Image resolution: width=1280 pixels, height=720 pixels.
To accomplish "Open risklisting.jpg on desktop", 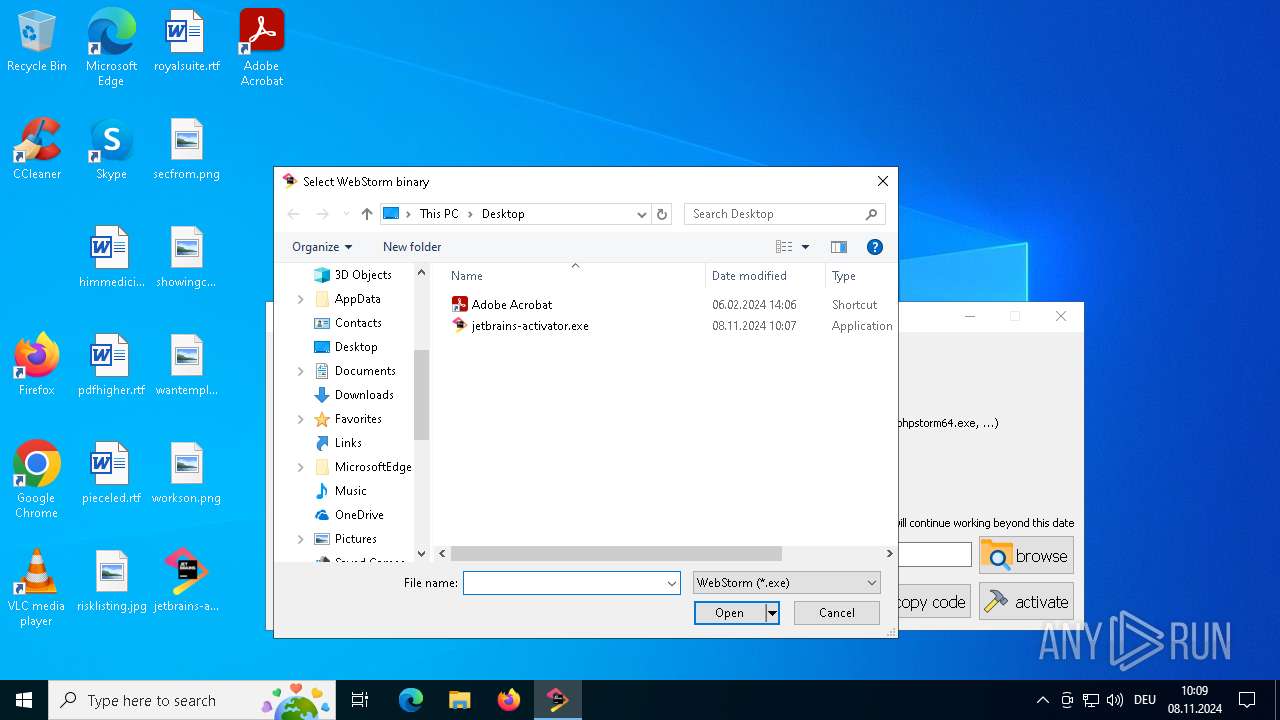I will point(111,582).
